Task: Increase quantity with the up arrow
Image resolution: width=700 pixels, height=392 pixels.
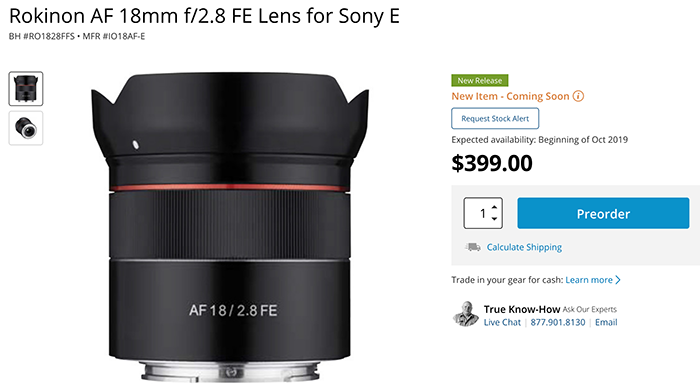Action: [x=494, y=208]
